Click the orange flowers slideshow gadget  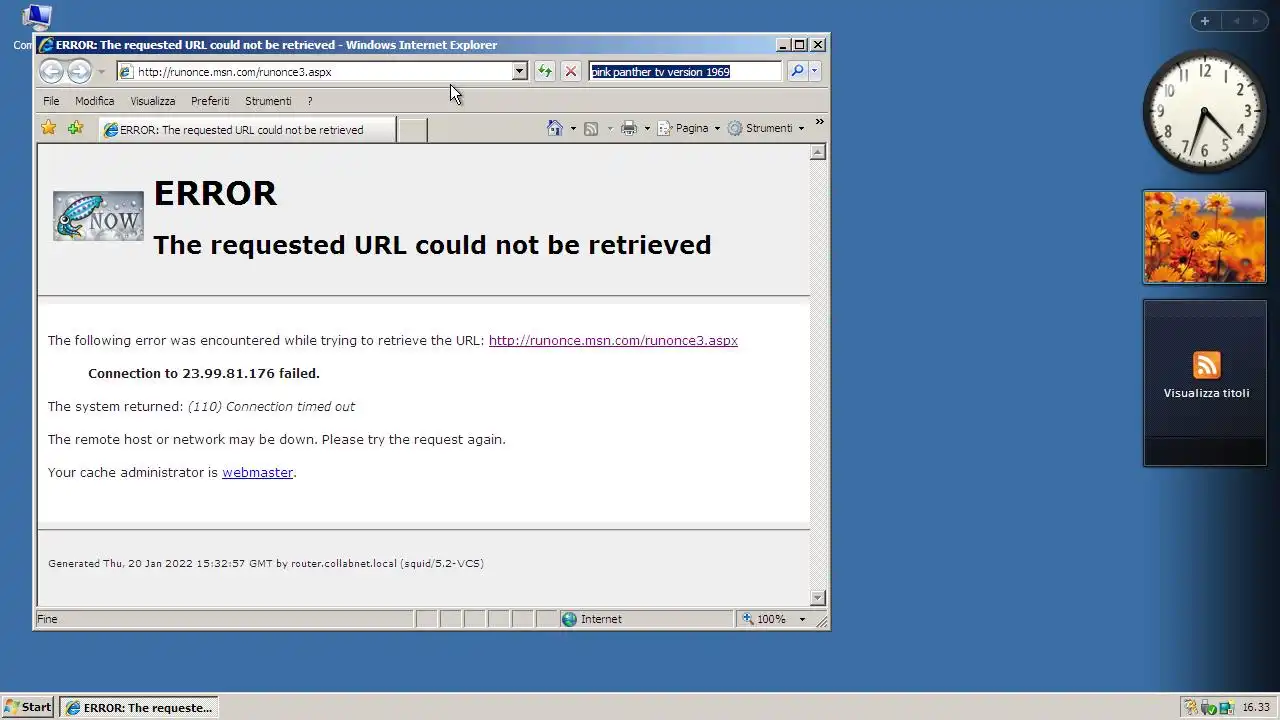(1204, 237)
